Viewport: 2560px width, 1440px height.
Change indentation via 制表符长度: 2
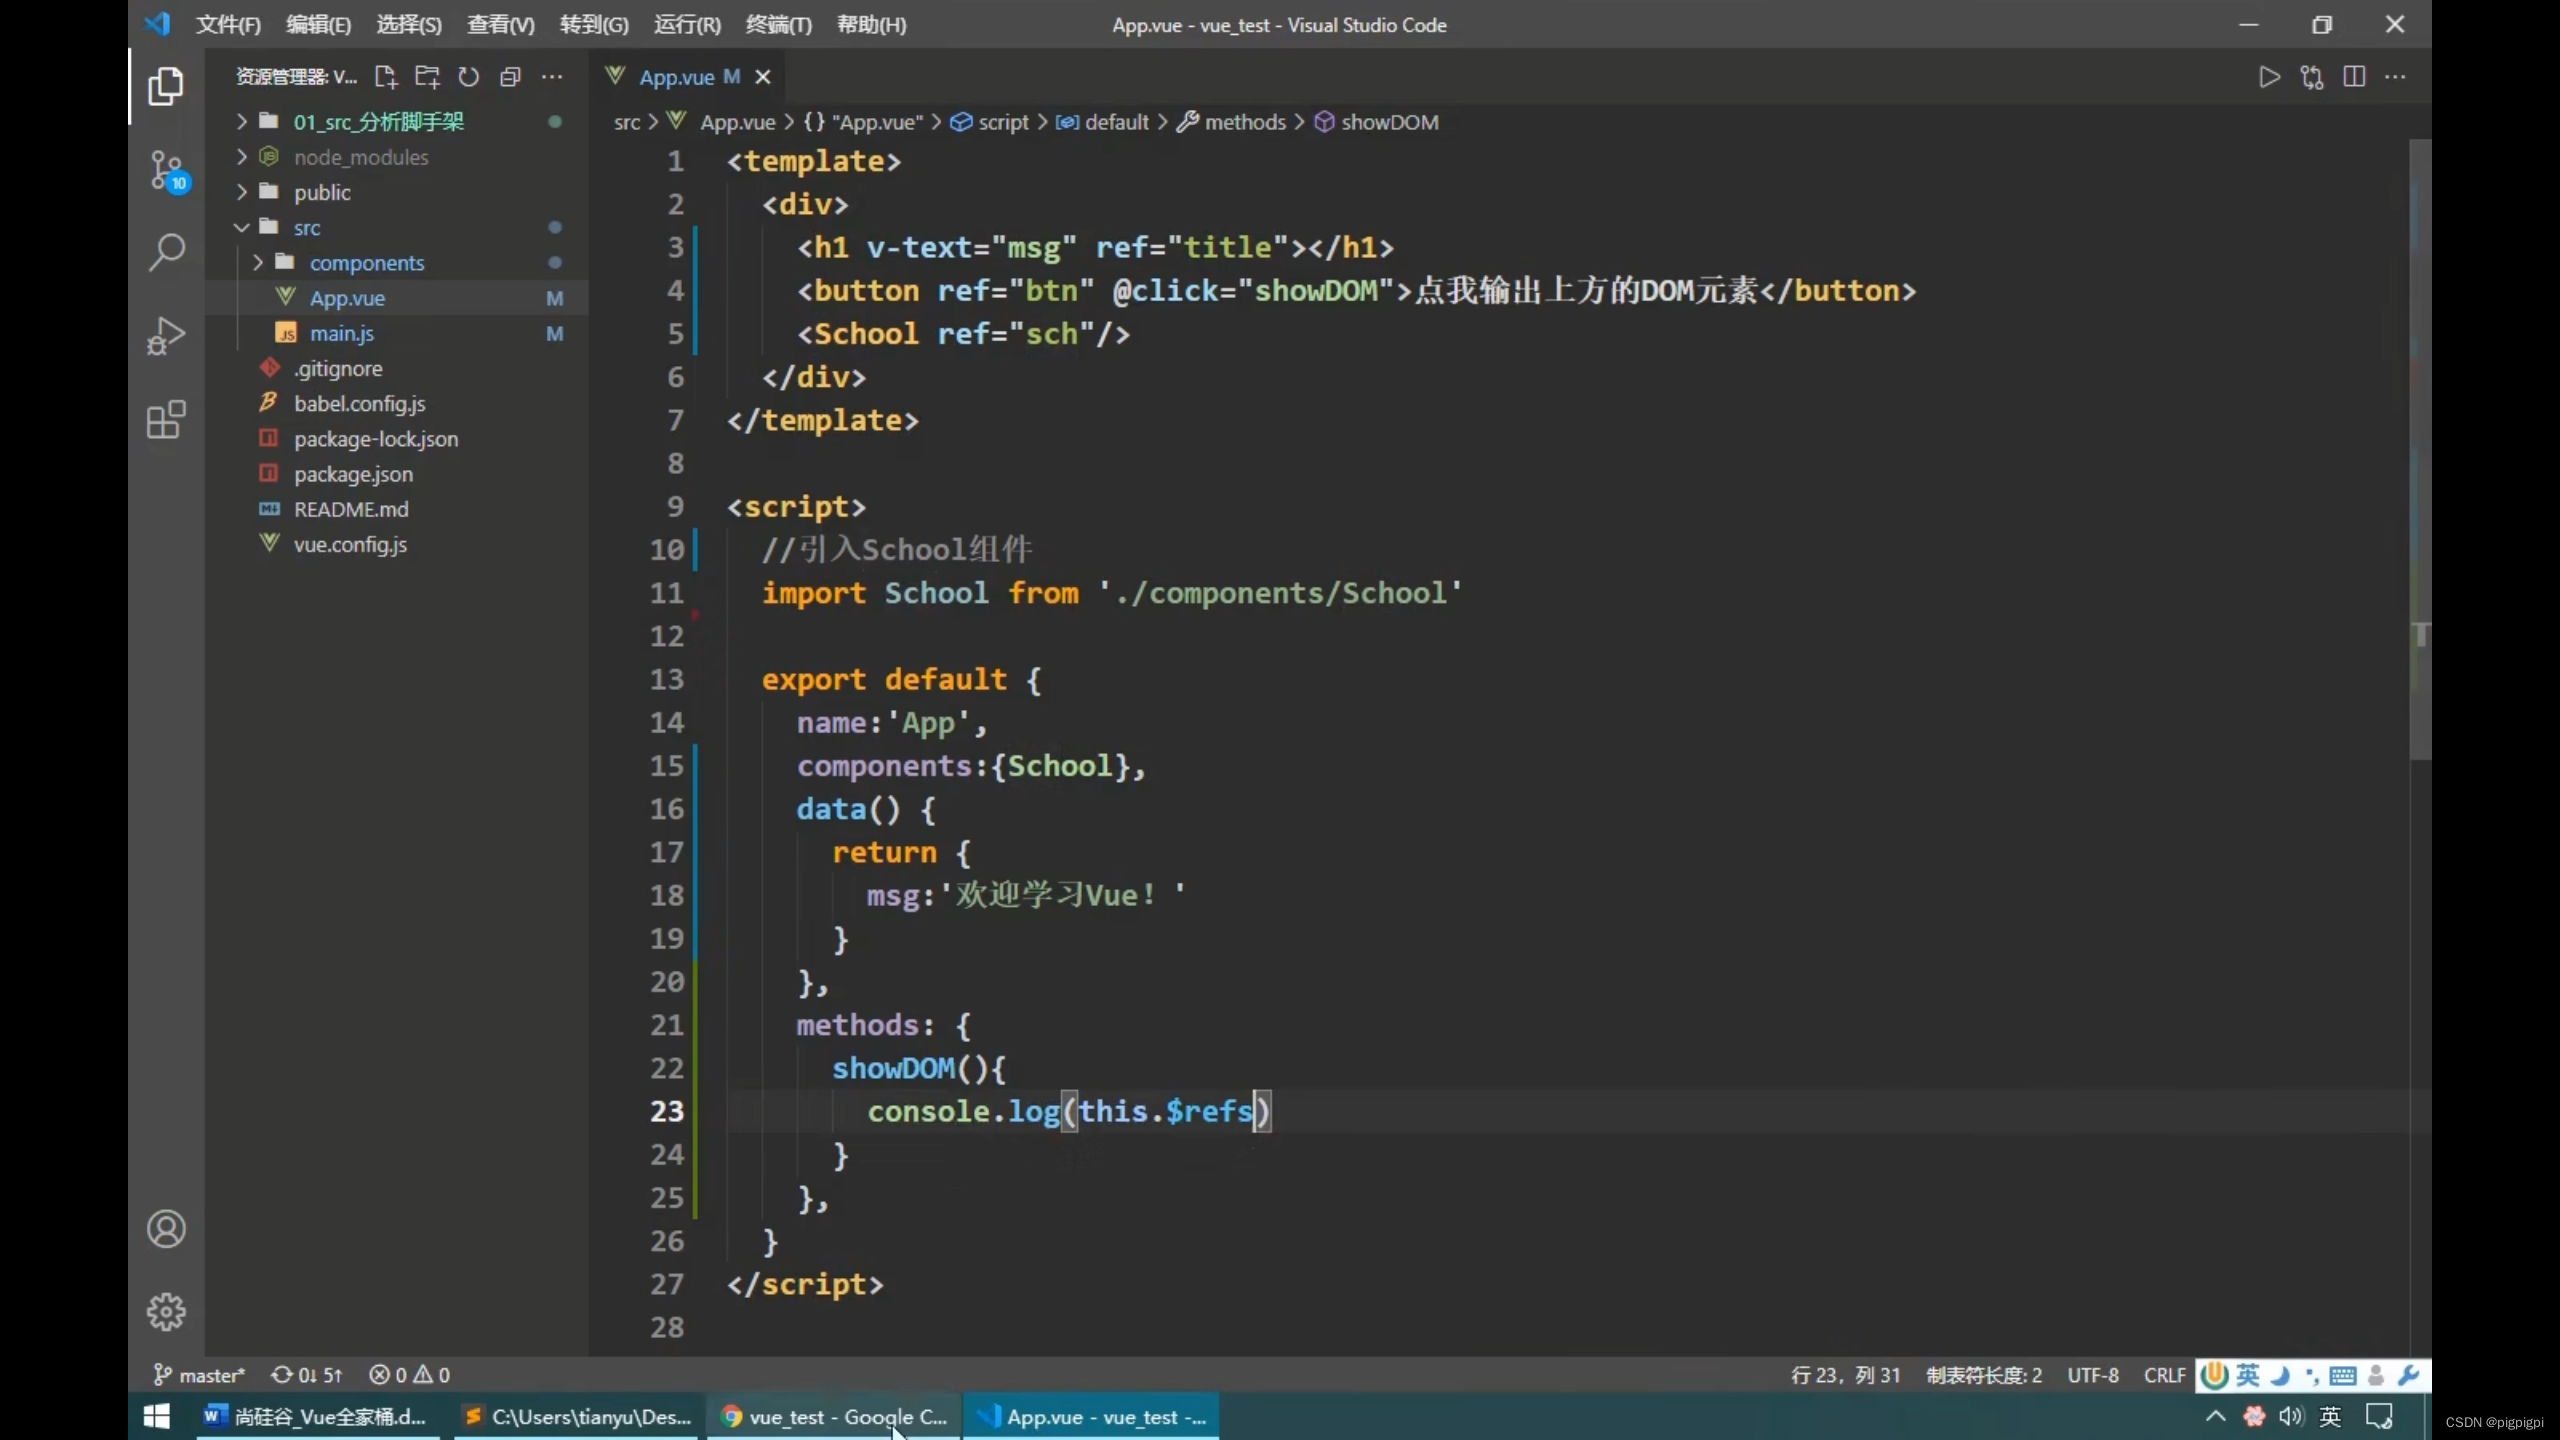tap(1984, 1375)
